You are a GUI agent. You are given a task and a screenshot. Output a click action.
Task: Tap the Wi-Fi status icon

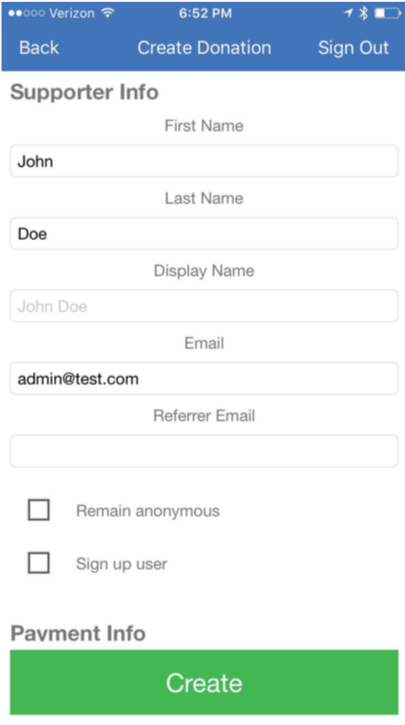pyautogui.click(x=108, y=13)
